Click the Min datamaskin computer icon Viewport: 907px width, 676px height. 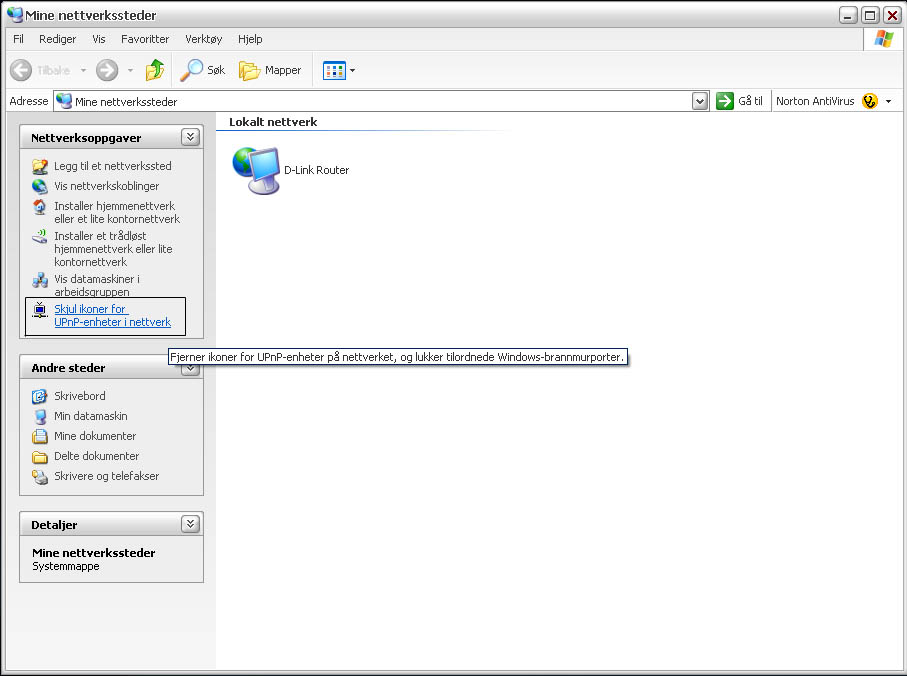click(x=40, y=416)
